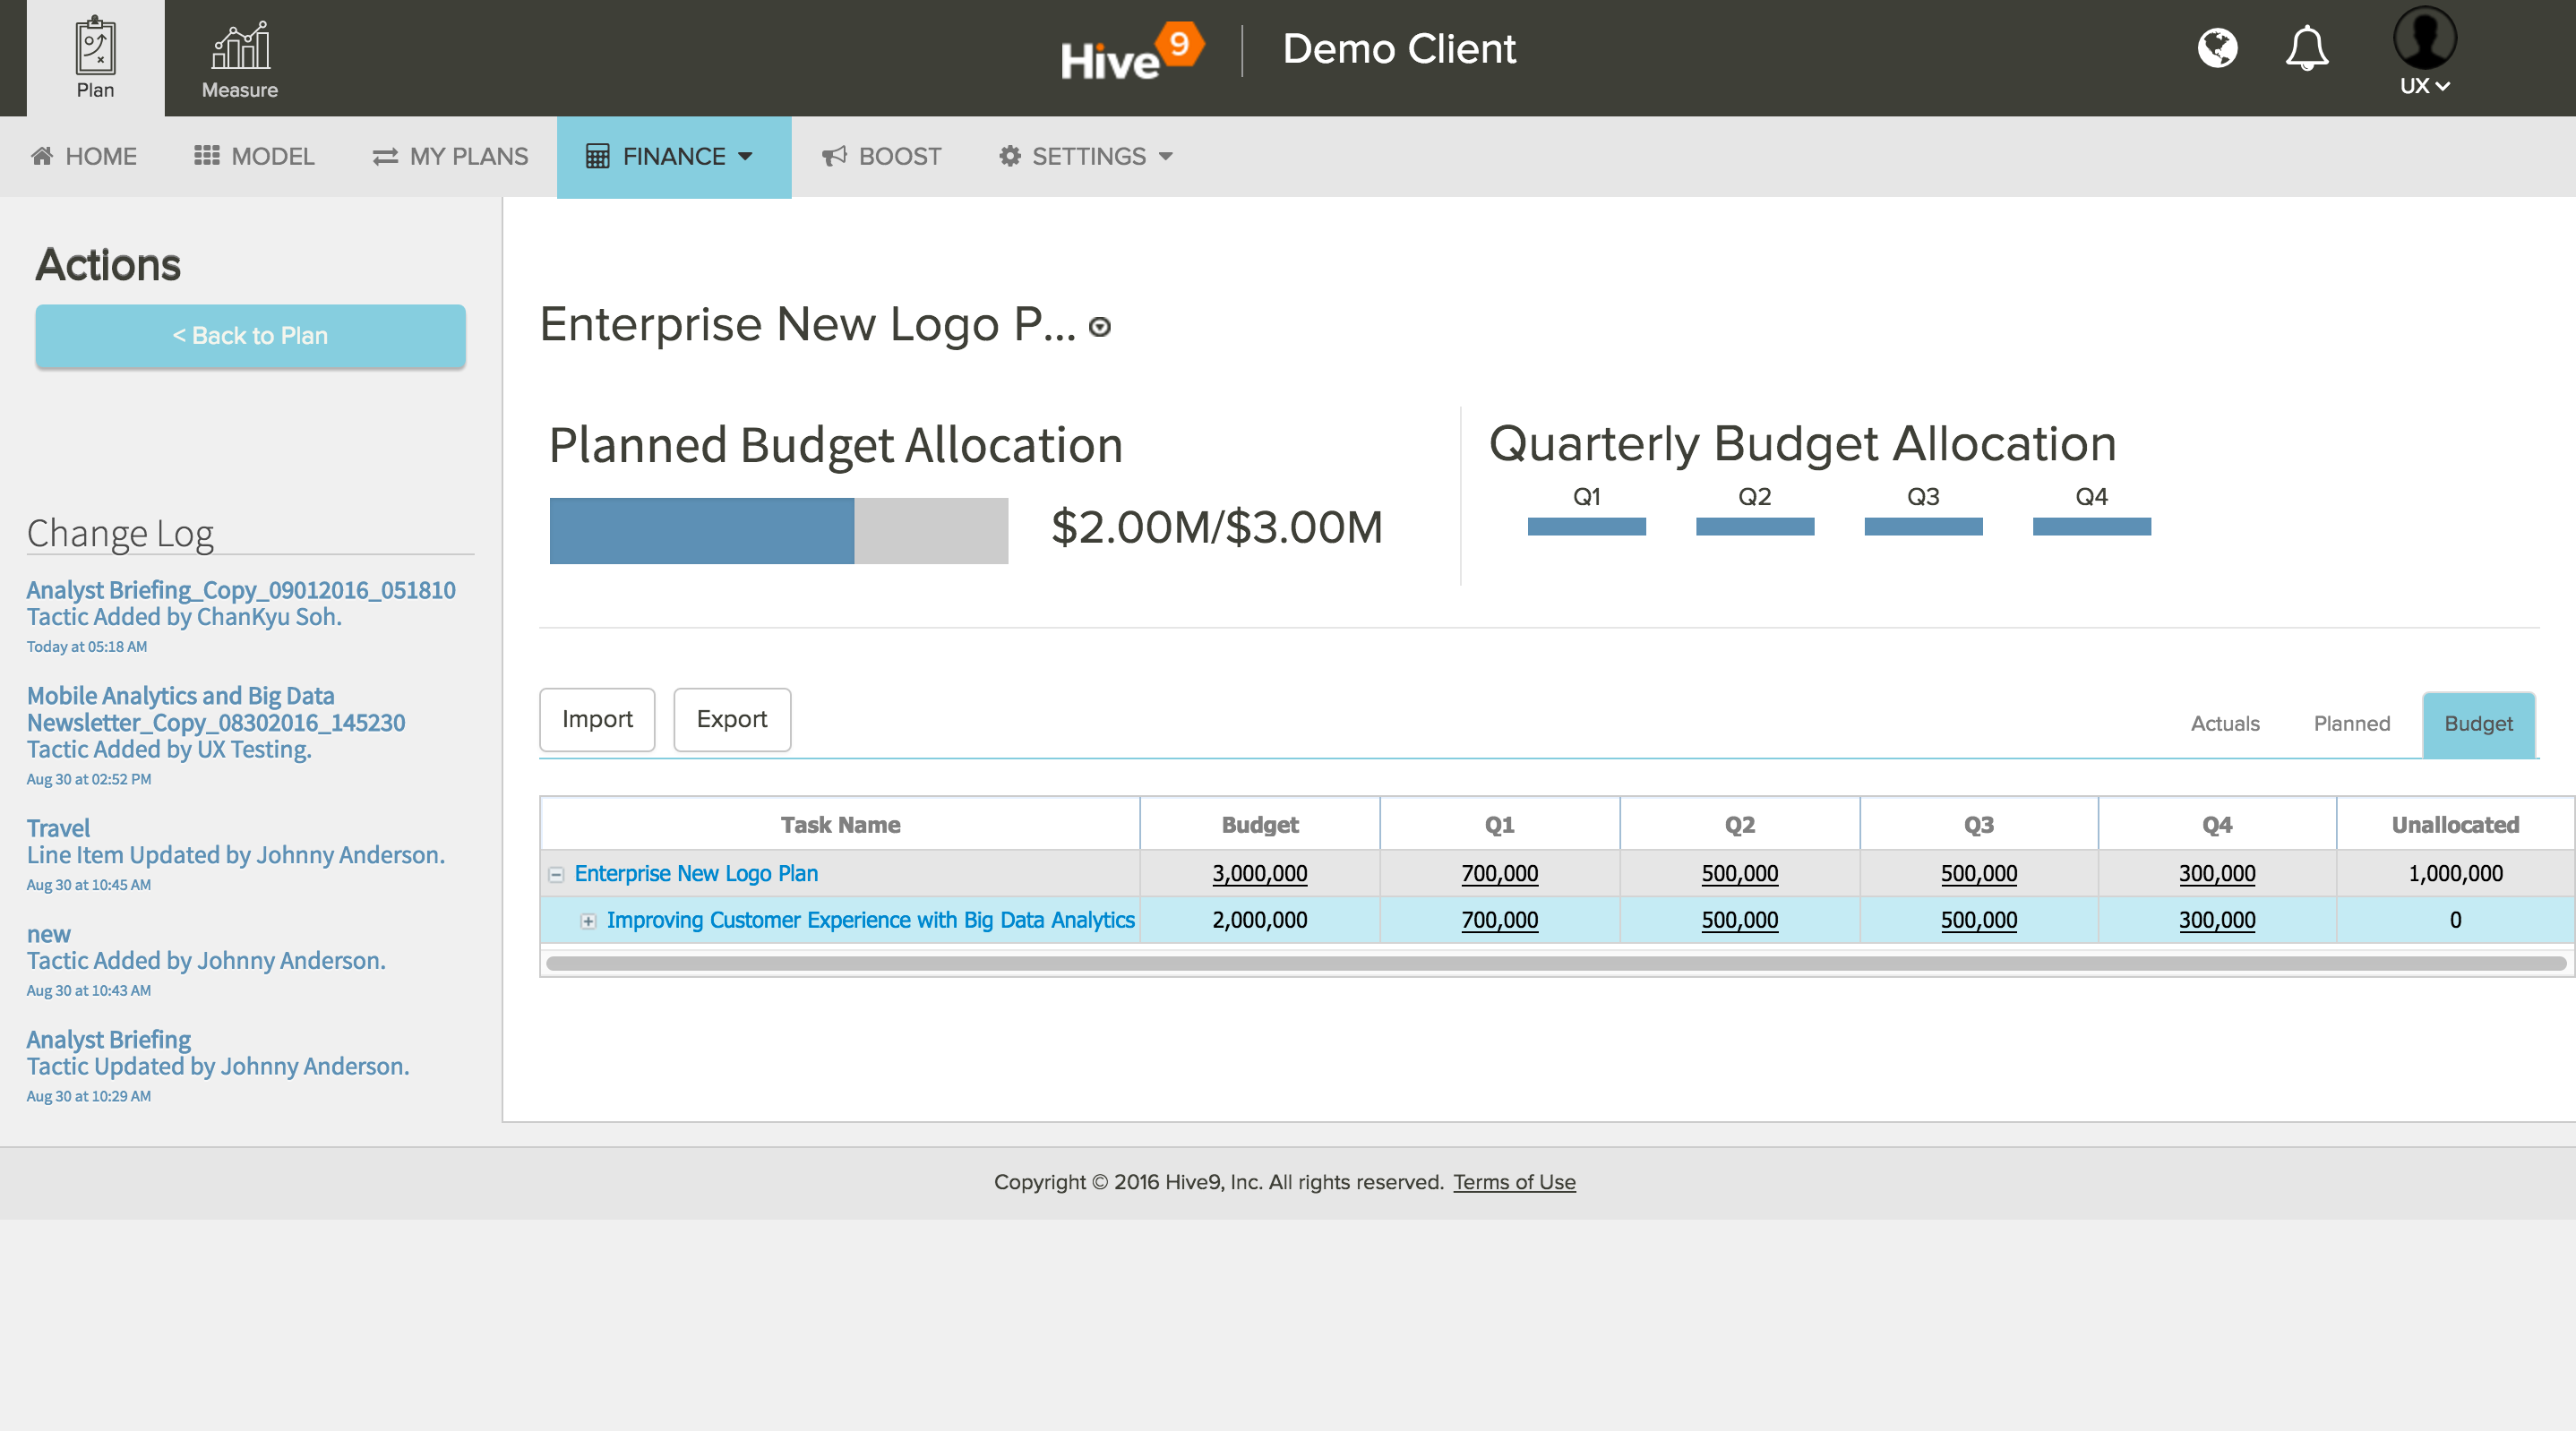
Task: Click the globe icon in header
Action: tap(2217, 48)
